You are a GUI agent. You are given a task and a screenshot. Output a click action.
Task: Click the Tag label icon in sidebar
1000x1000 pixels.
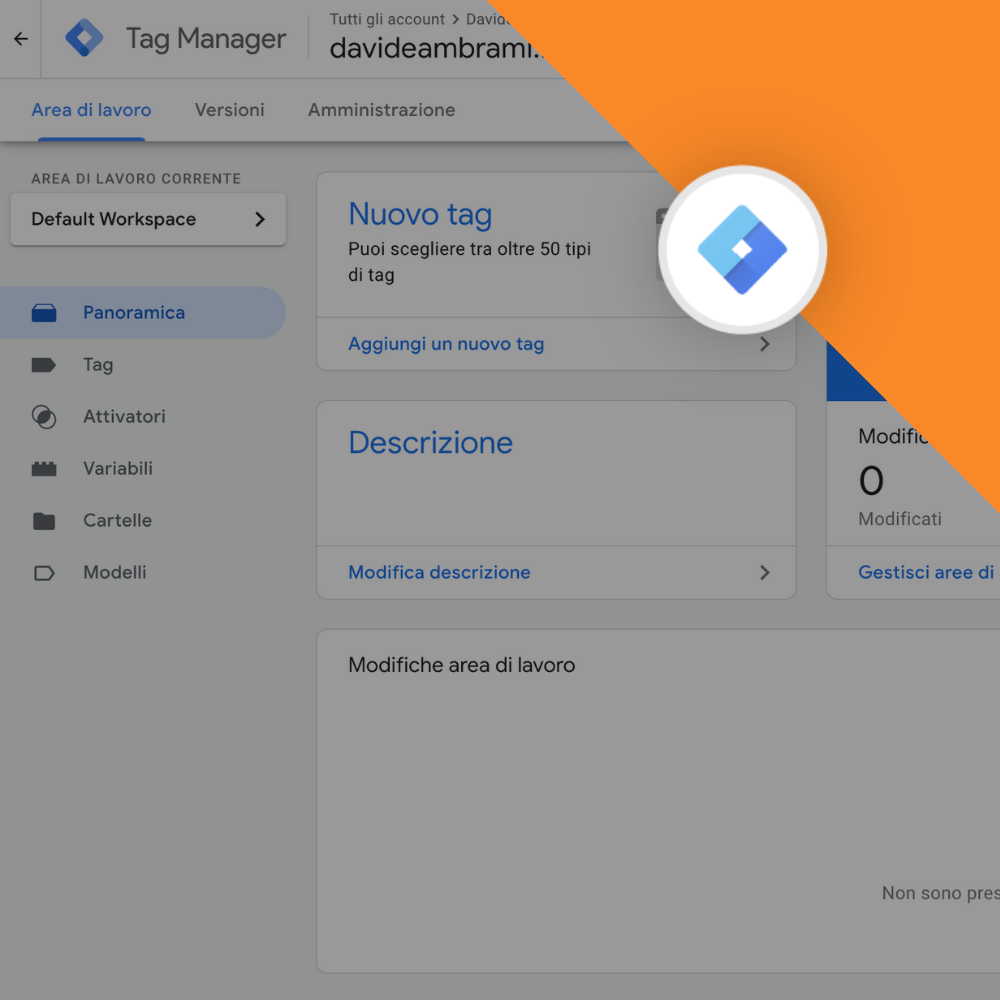click(44, 365)
